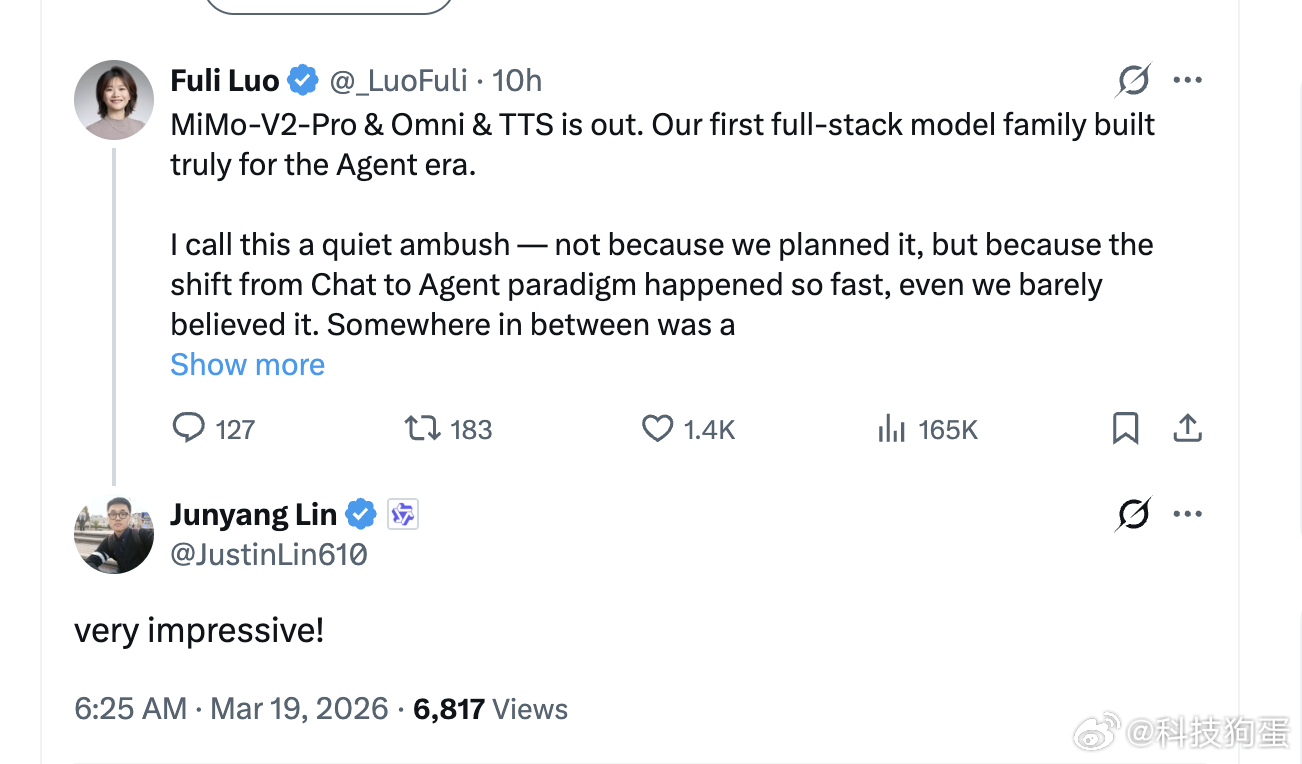Like Fuli Luo's post with heart icon
Image resolution: width=1302 pixels, height=764 pixels.
click(x=657, y=429)
